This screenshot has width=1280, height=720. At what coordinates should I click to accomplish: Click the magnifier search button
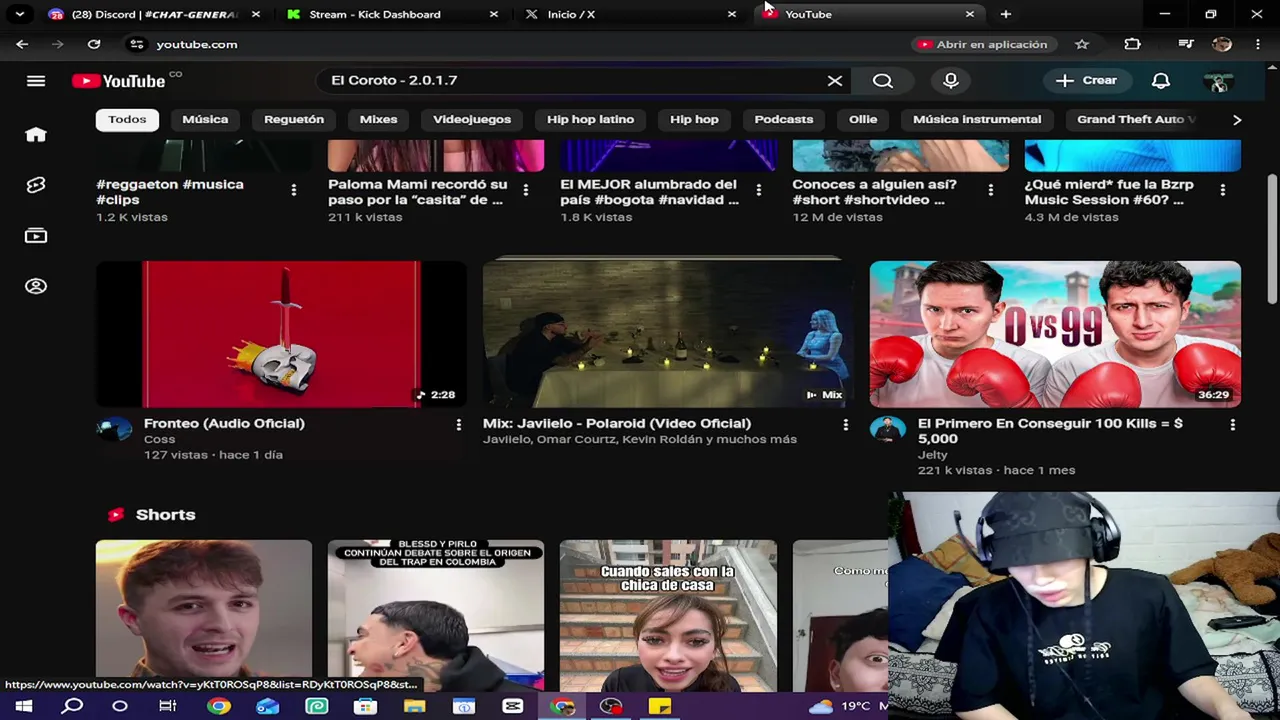click(x=882, y=81)
